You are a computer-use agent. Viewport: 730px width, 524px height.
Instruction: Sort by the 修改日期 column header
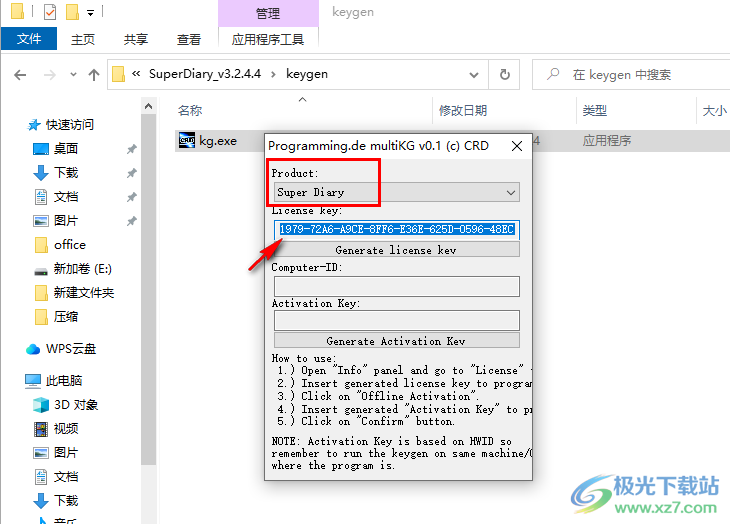coord(463,111)
